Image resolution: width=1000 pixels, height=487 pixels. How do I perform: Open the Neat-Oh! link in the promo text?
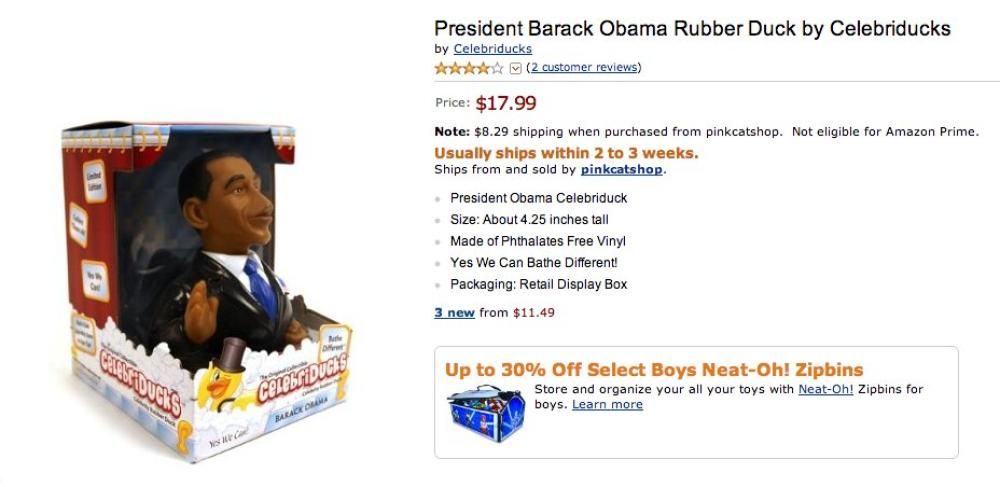[826, 389]
